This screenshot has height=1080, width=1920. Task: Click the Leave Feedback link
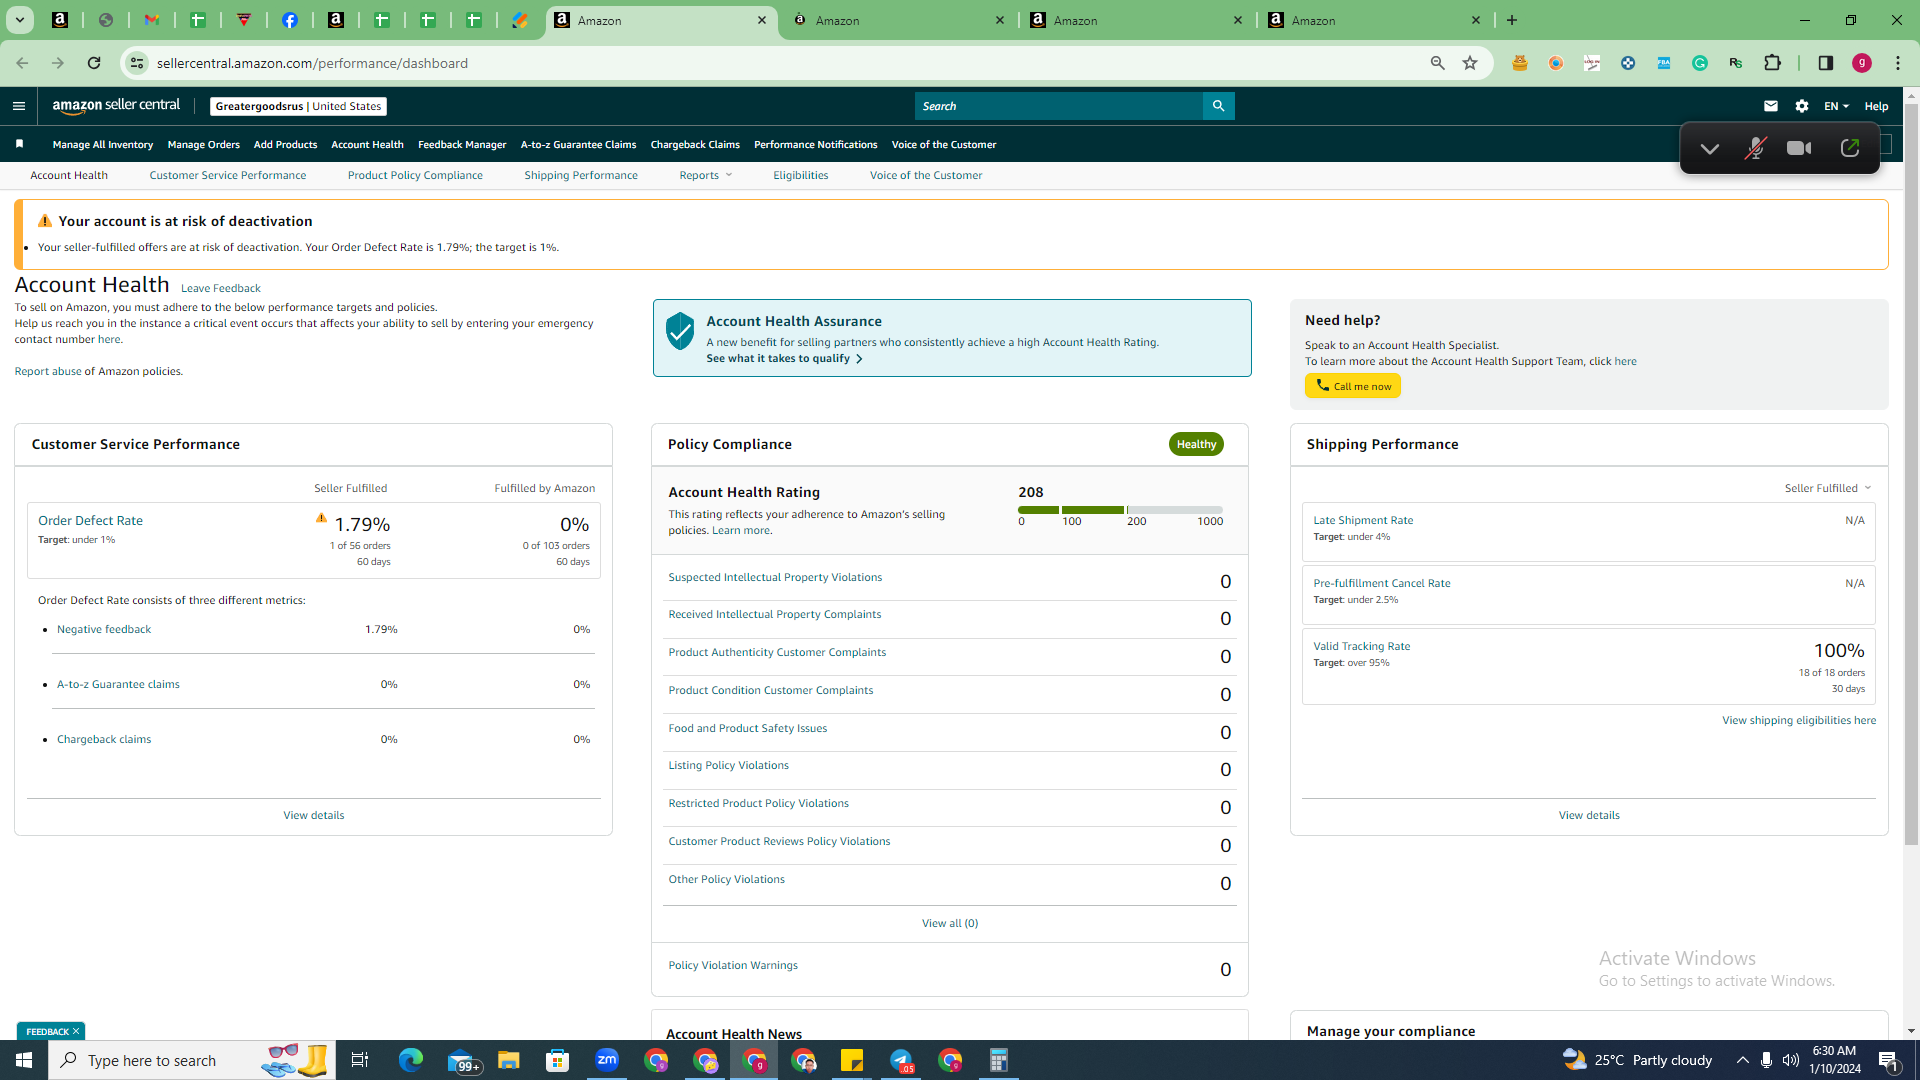click(220, 288)
